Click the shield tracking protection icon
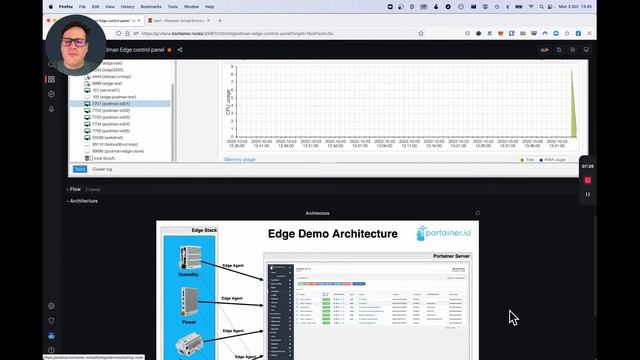 [x=118, y=33]
